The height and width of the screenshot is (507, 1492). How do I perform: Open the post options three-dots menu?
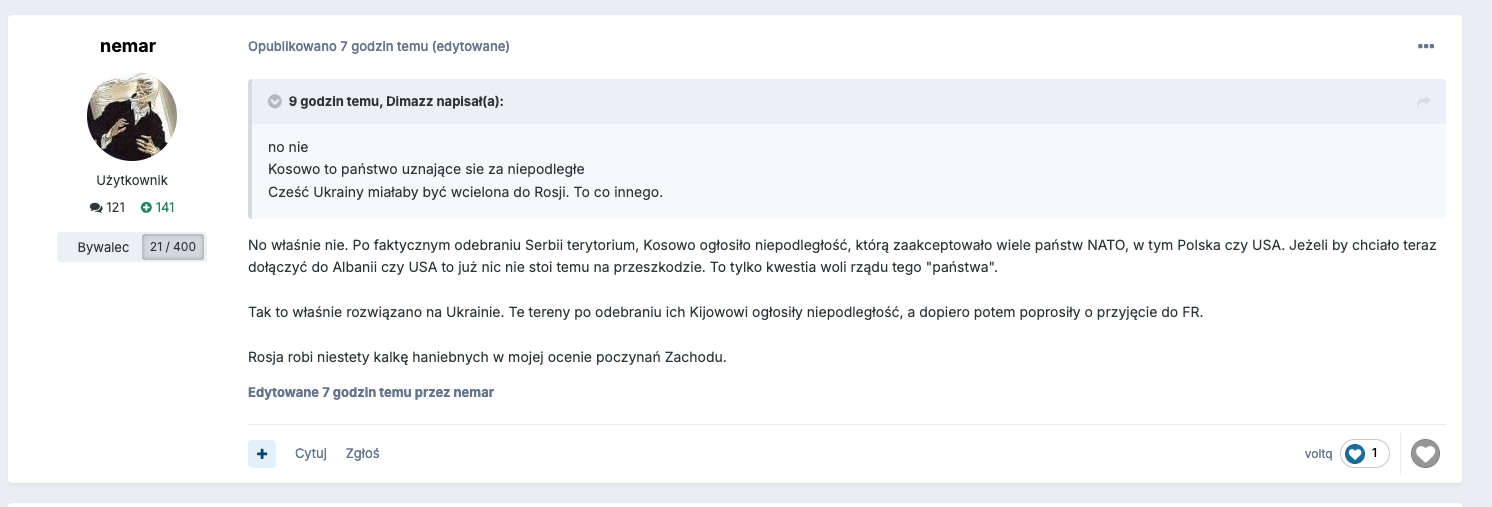[1425, 46]
